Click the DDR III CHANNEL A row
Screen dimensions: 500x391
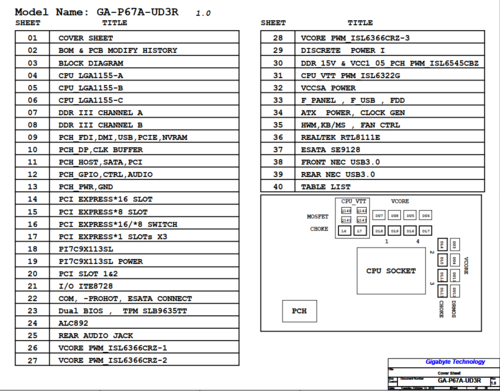127,112
